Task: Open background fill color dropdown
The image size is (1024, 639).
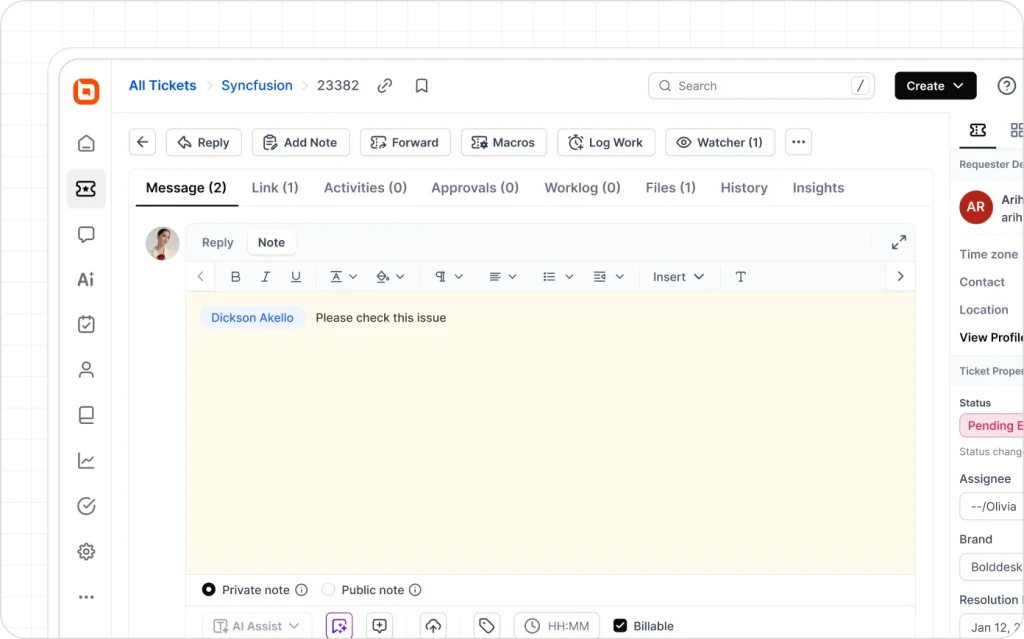Action: (390, 277)
